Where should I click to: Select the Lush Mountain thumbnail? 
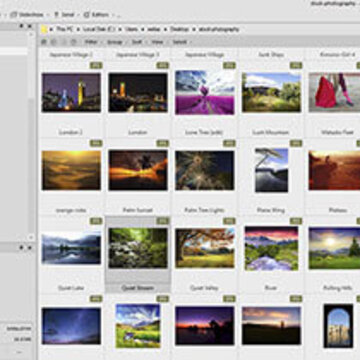(x=271, y=92)
